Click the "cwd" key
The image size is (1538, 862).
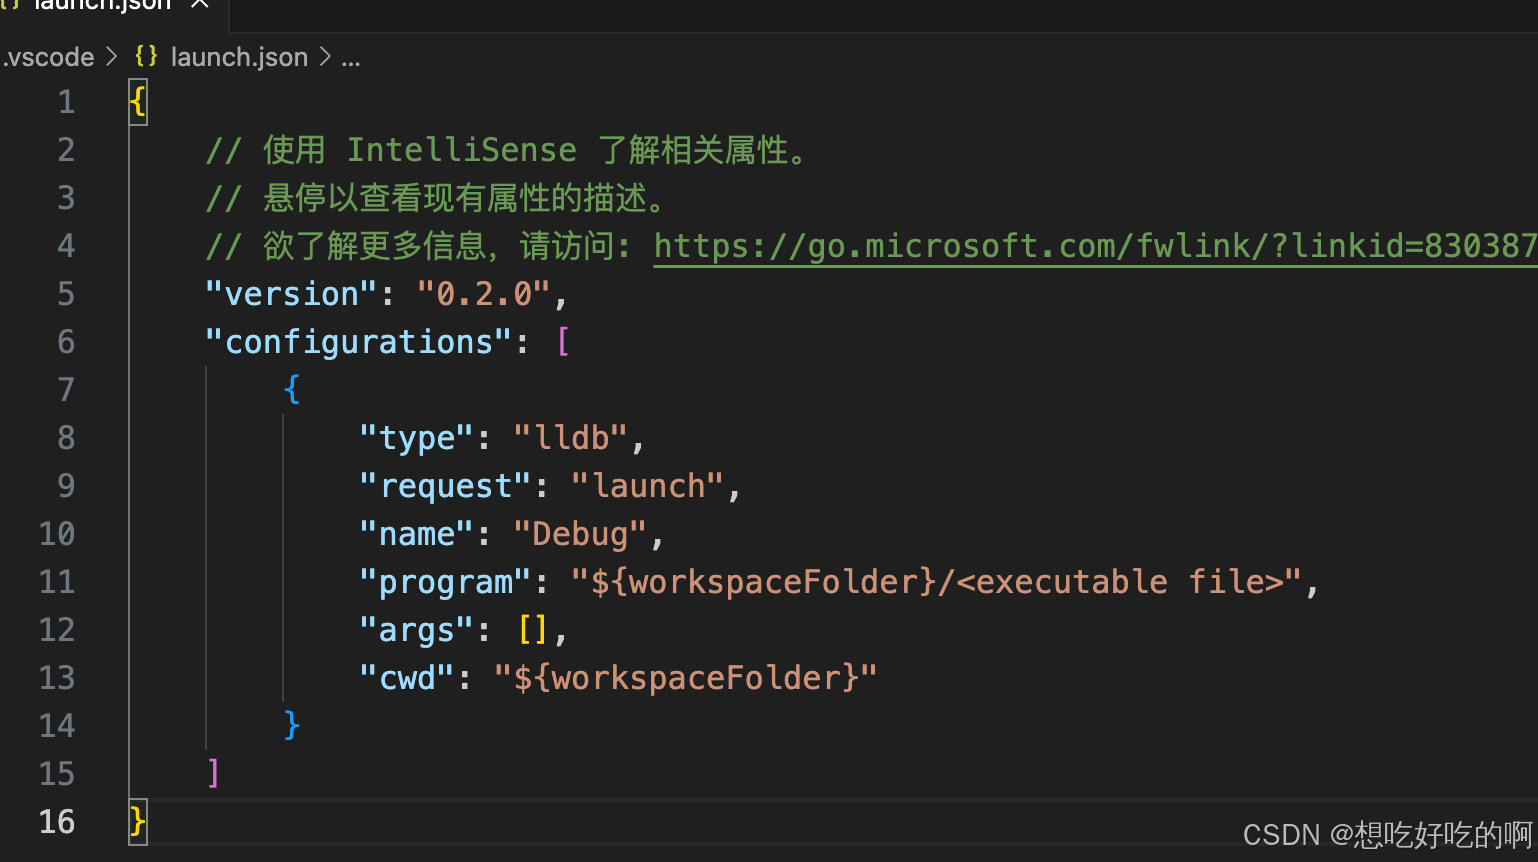click(407, 678)
